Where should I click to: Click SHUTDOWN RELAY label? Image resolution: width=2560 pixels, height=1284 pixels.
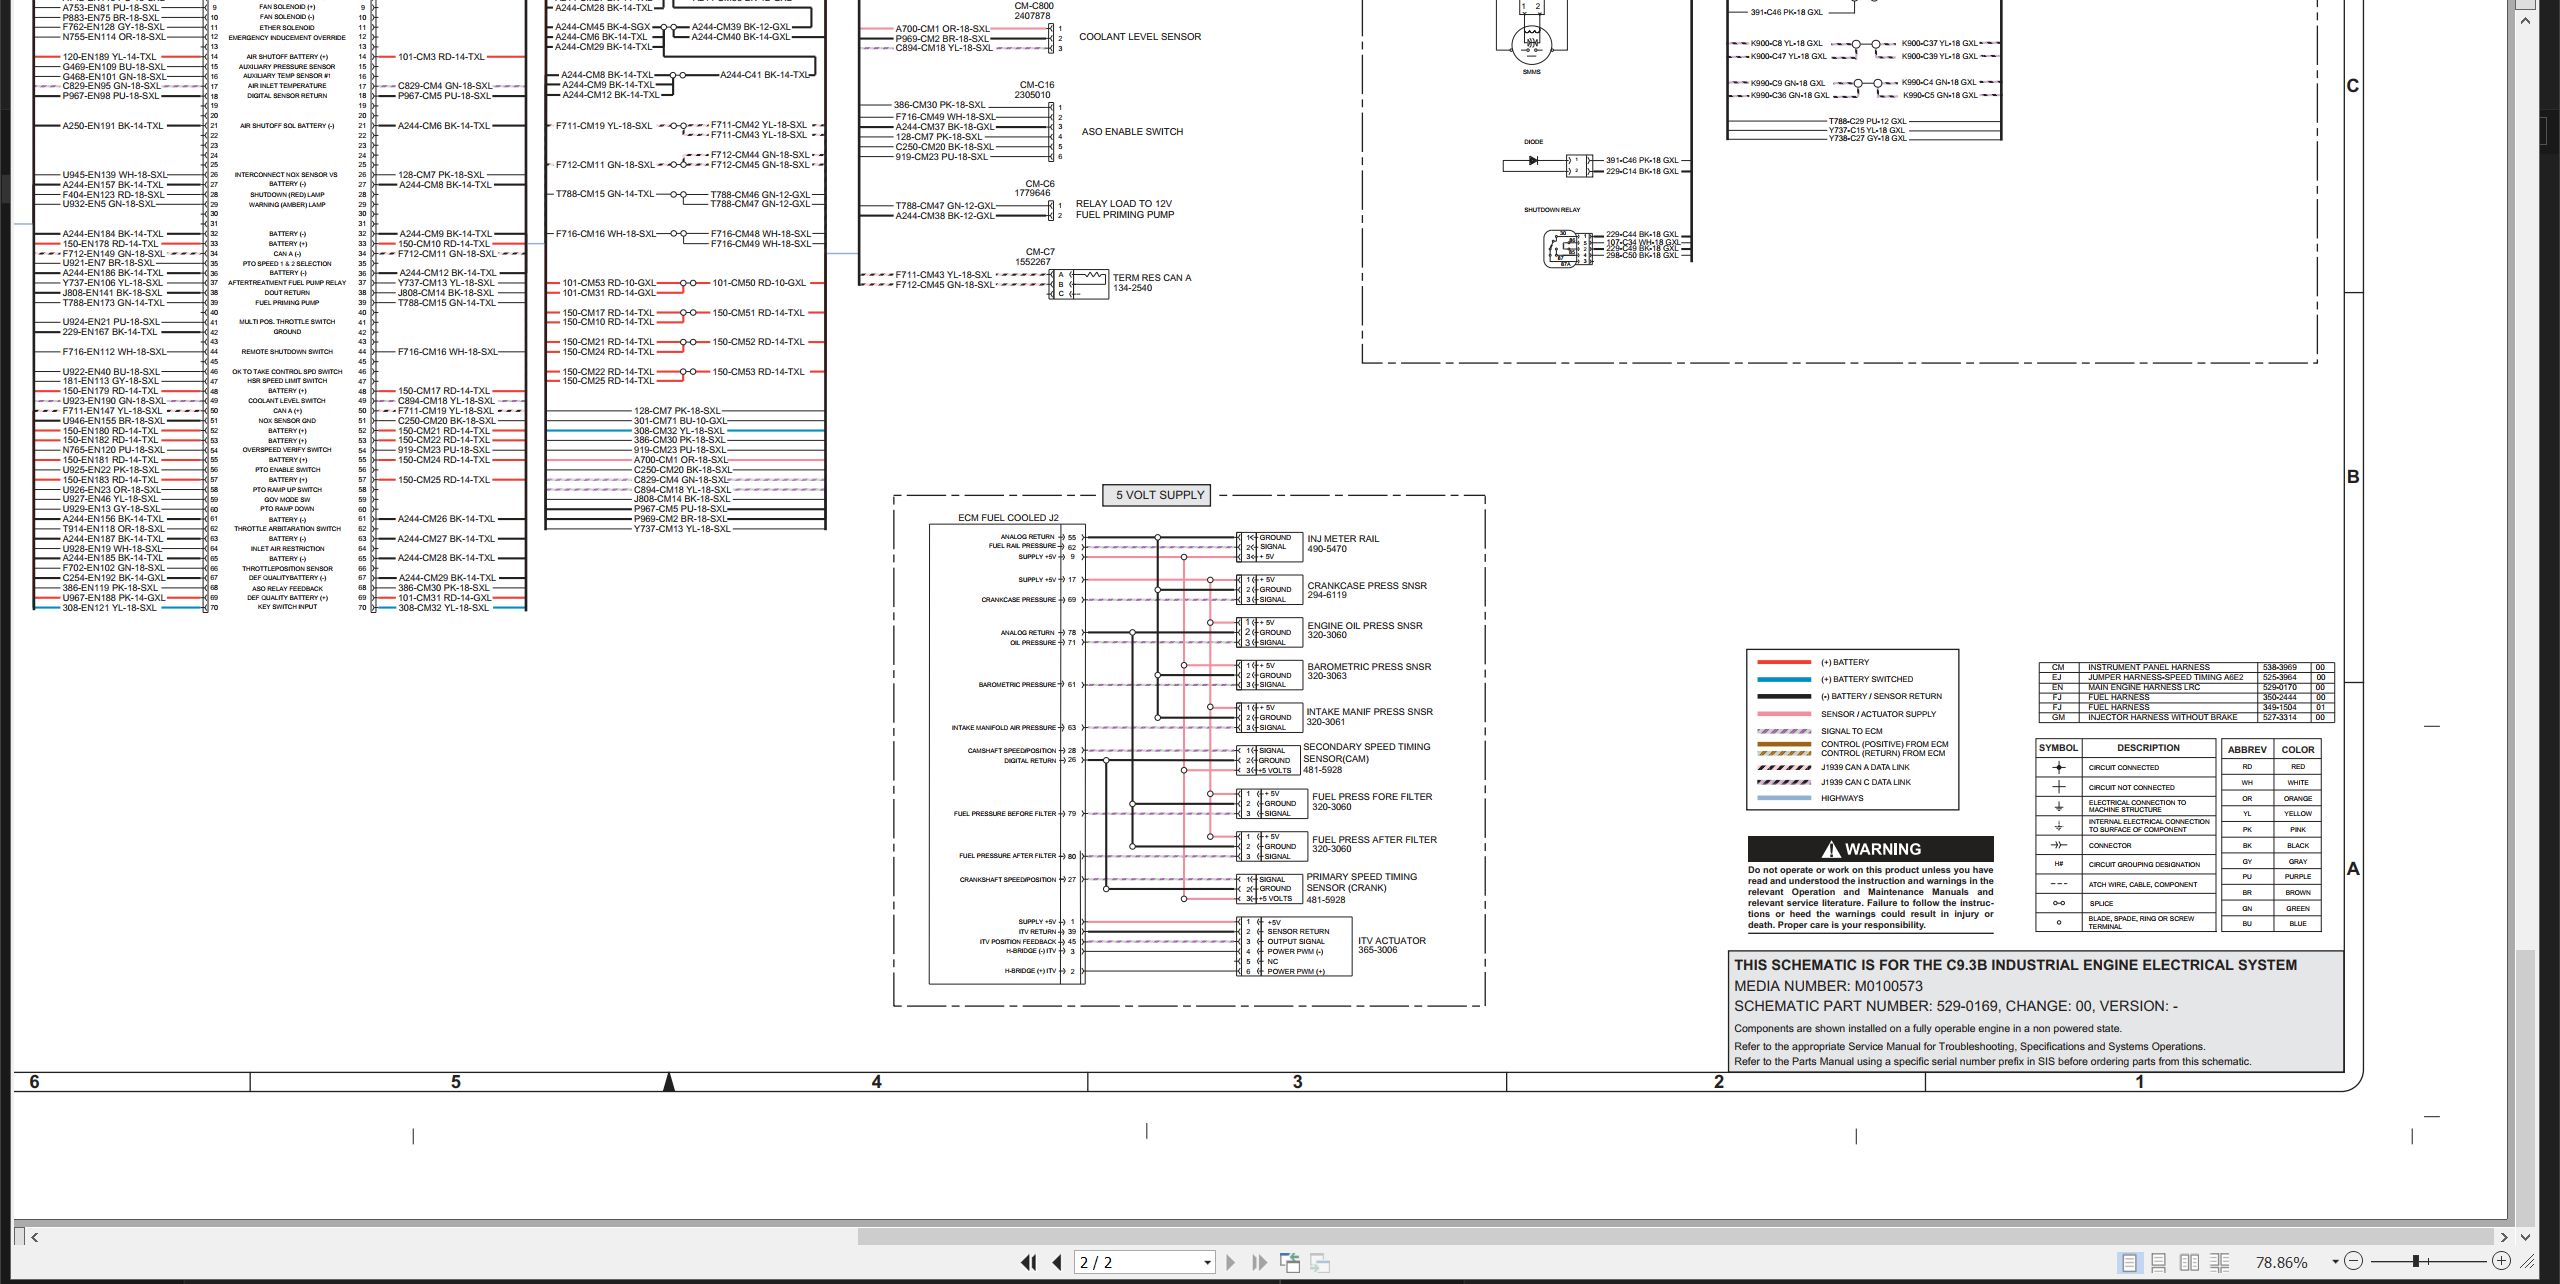pos(1552,210)
